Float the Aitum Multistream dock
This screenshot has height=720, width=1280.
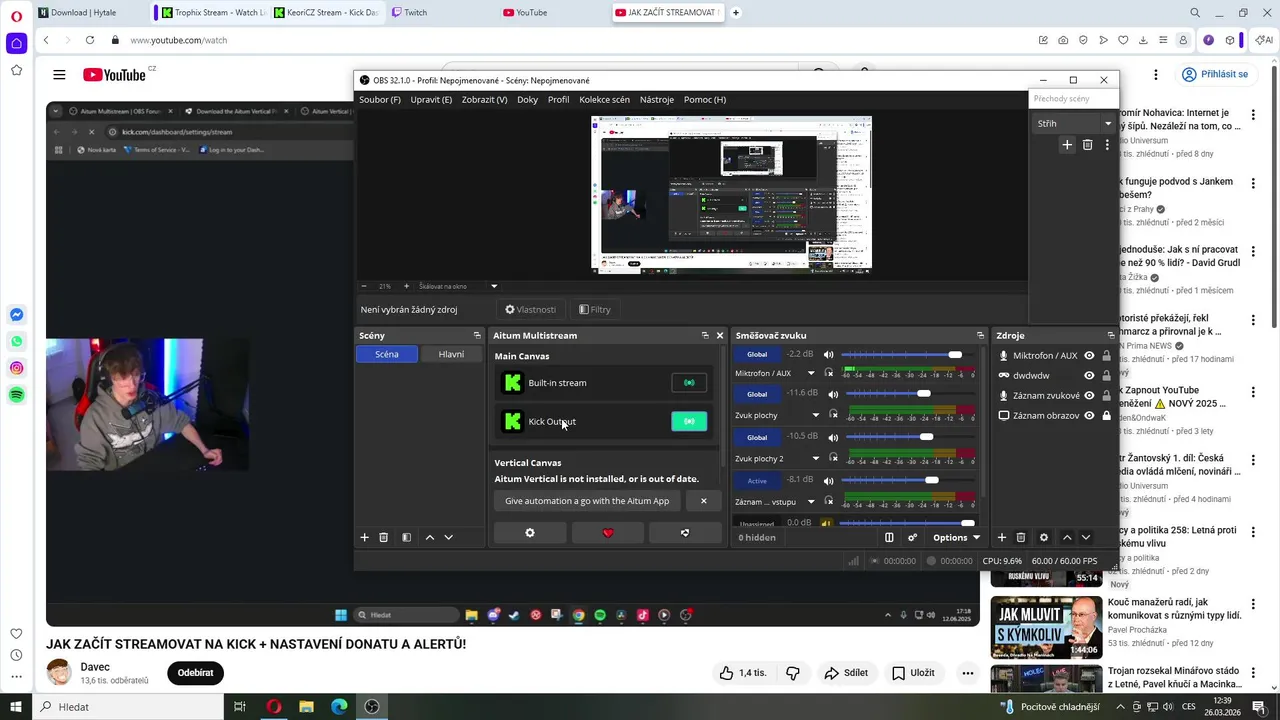pos(705,336)
